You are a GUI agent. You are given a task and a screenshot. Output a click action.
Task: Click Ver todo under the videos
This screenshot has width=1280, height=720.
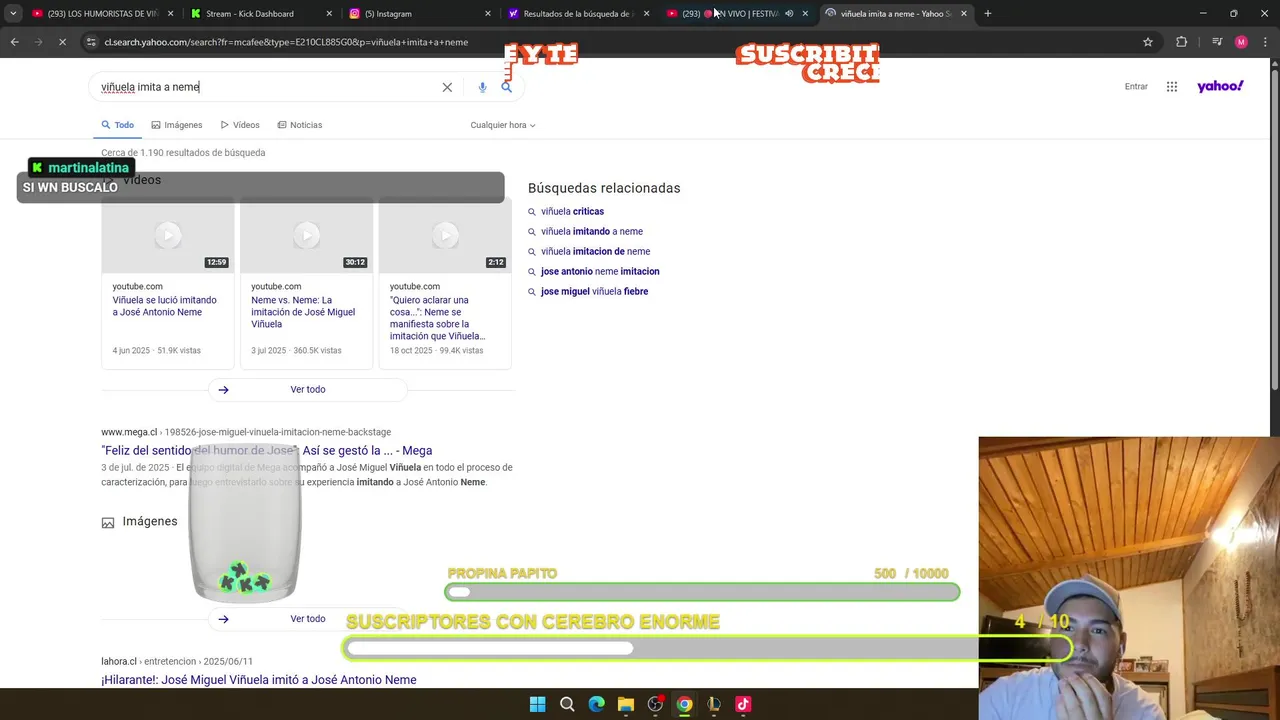click(307, 389)
